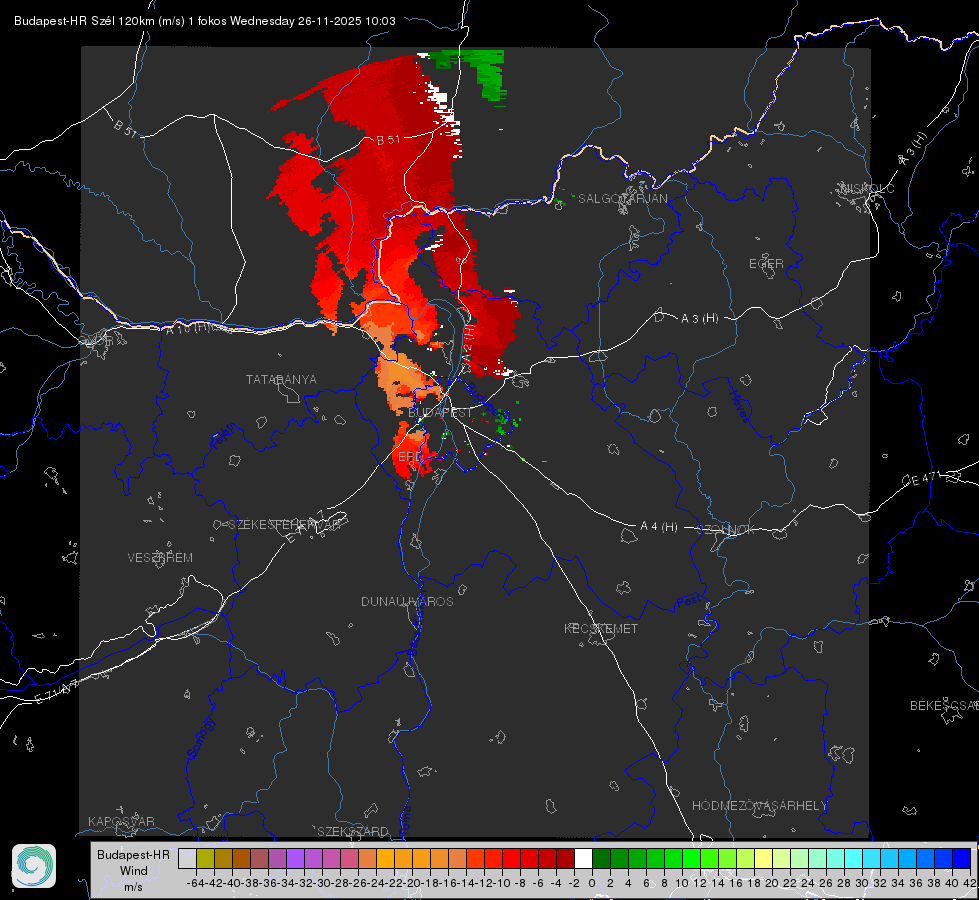The image size is (979, 900).
Task: Click the radar title text with the date
Action: [205, 21]
